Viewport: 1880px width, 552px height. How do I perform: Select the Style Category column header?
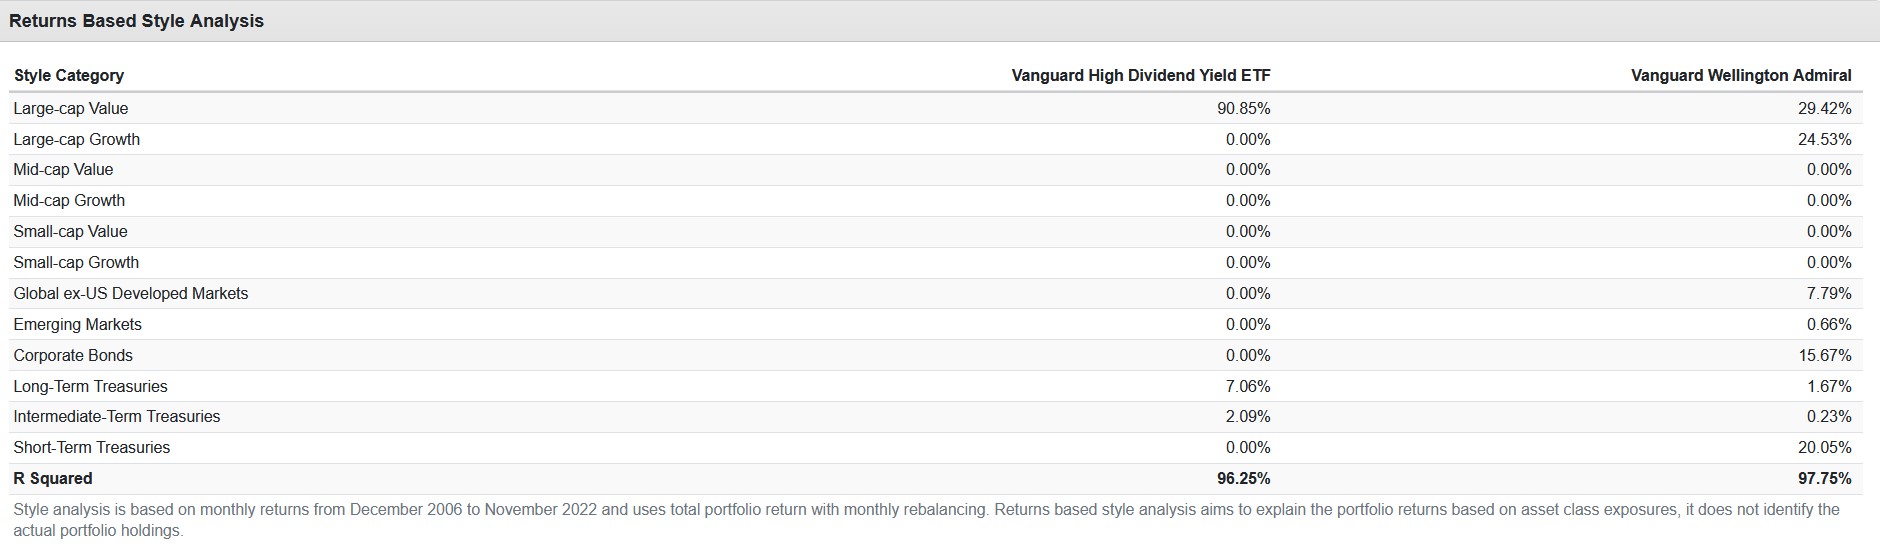(x=69, y=75)
